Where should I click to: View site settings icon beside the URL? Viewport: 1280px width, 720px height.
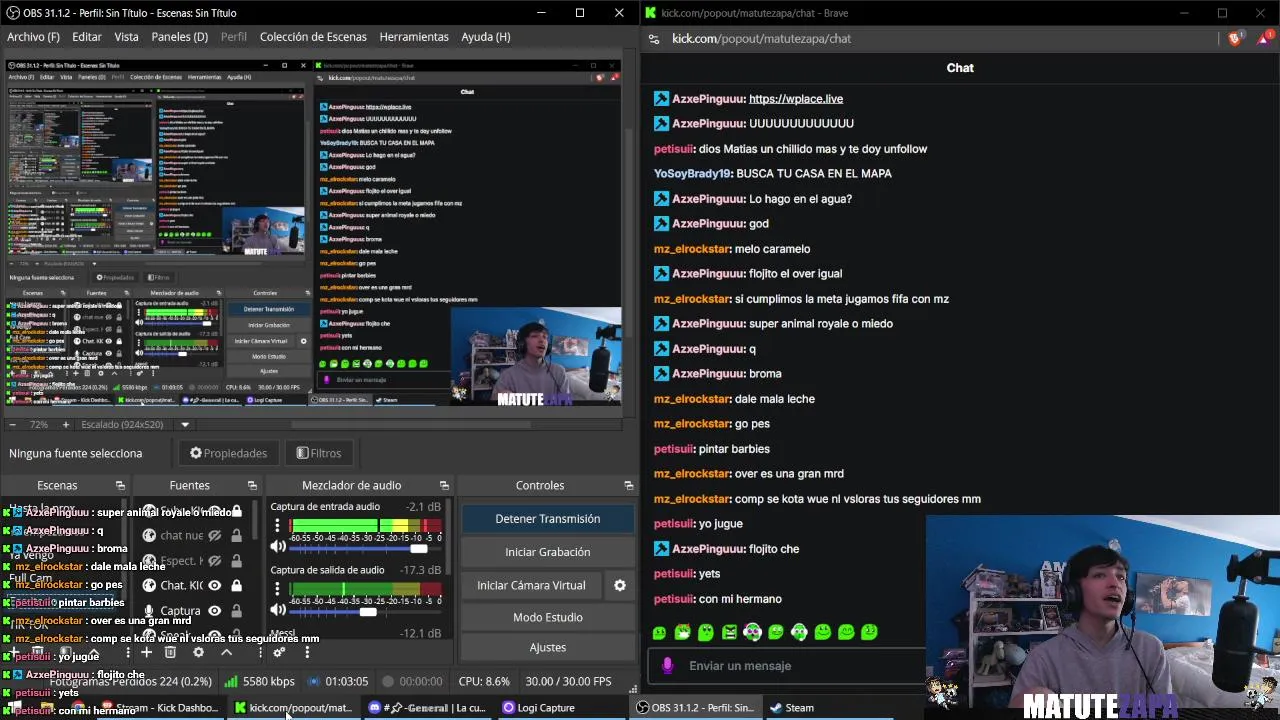653,39
